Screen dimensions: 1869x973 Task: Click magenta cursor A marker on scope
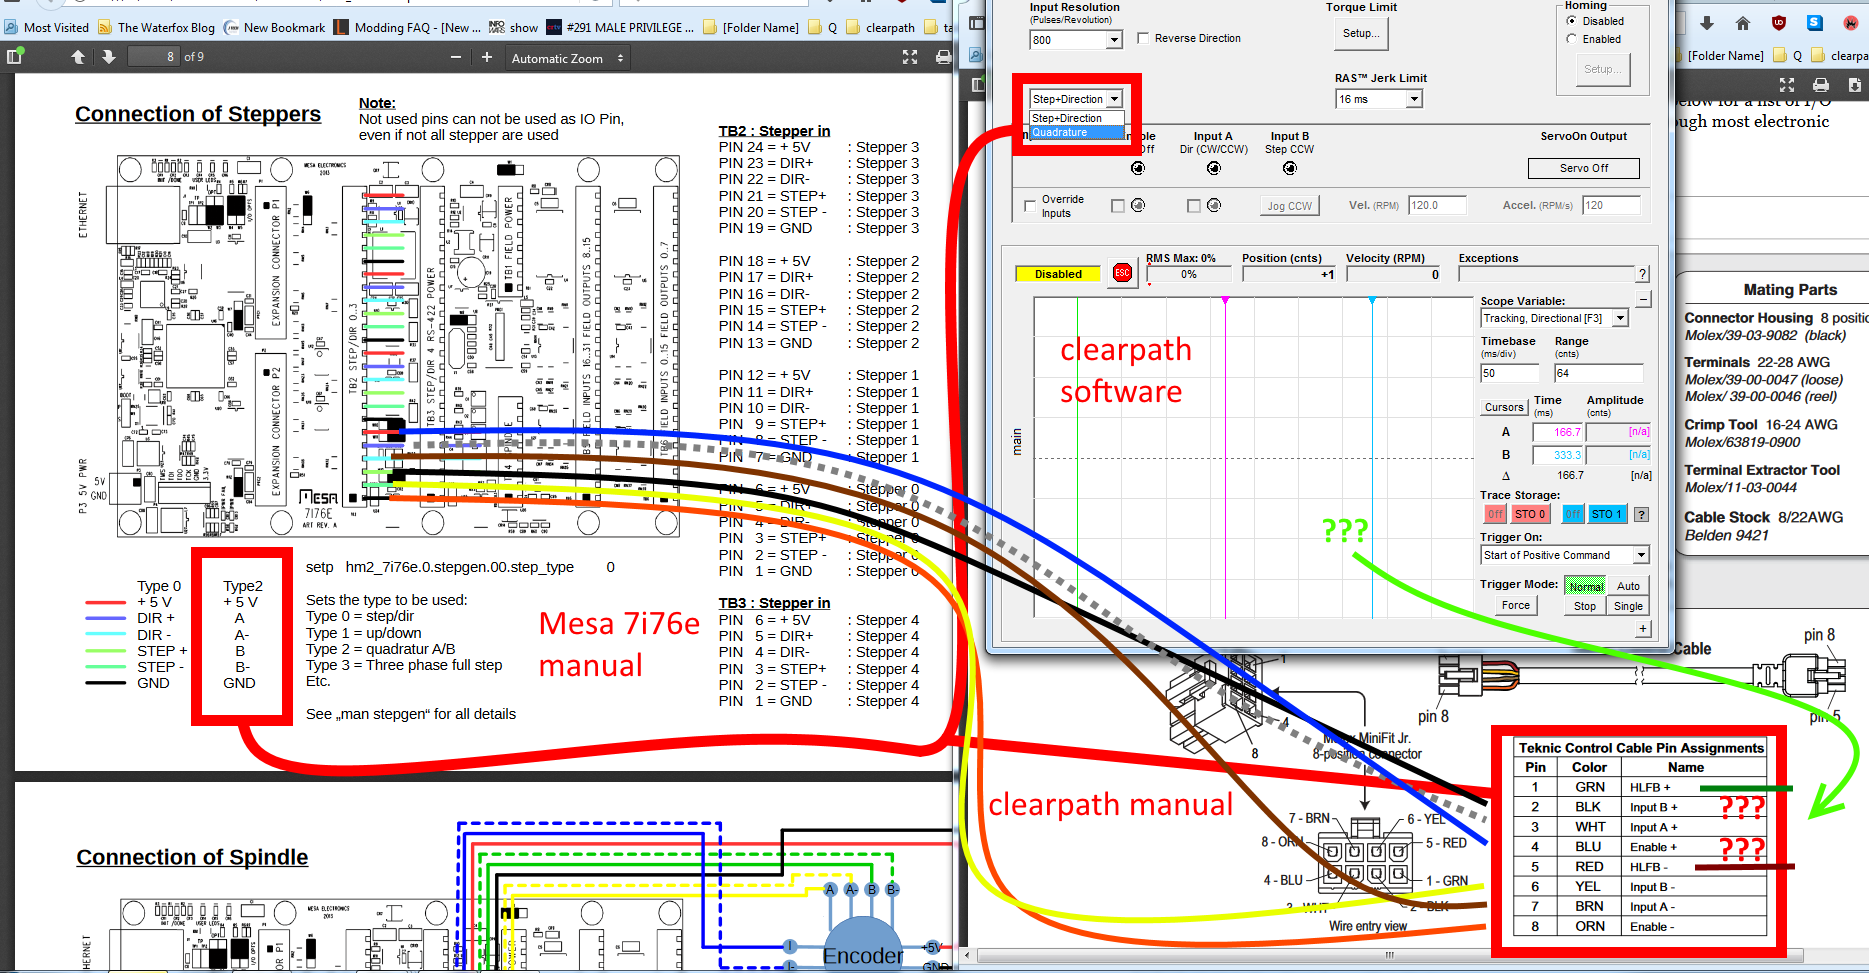click(x=1225, y=301)
